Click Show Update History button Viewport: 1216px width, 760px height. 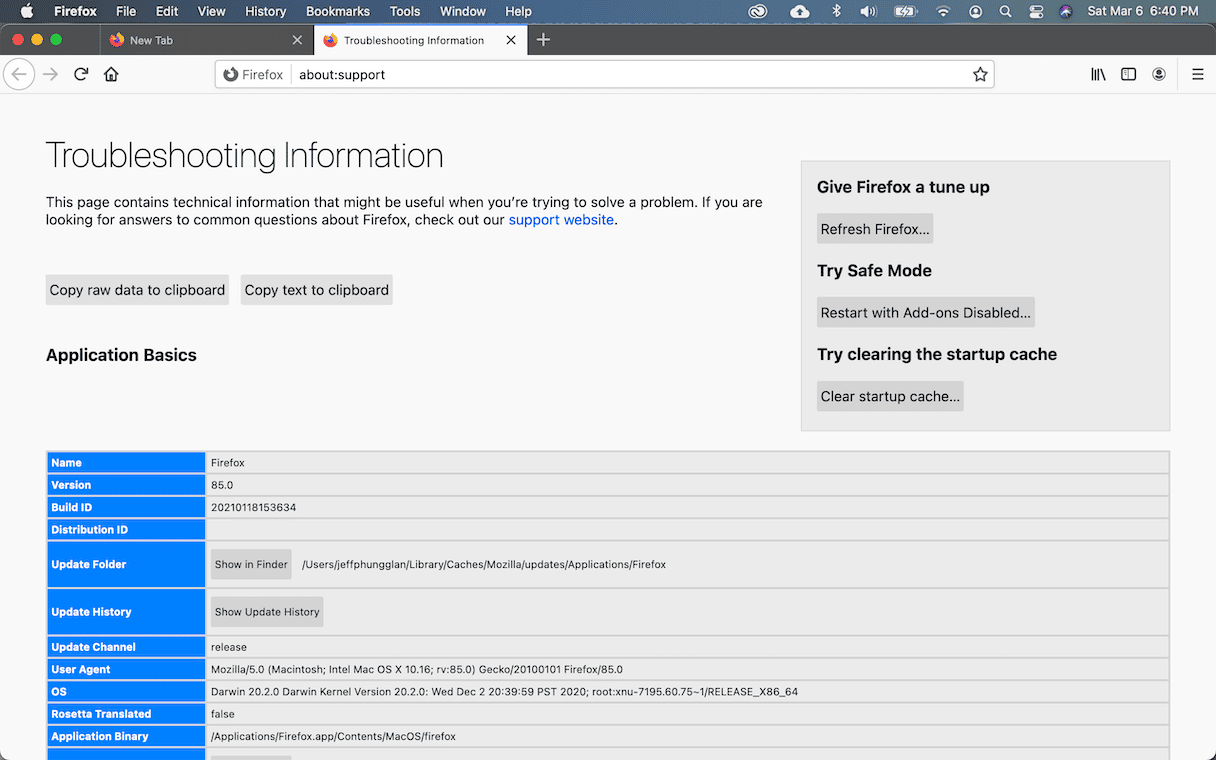point(267,612)
